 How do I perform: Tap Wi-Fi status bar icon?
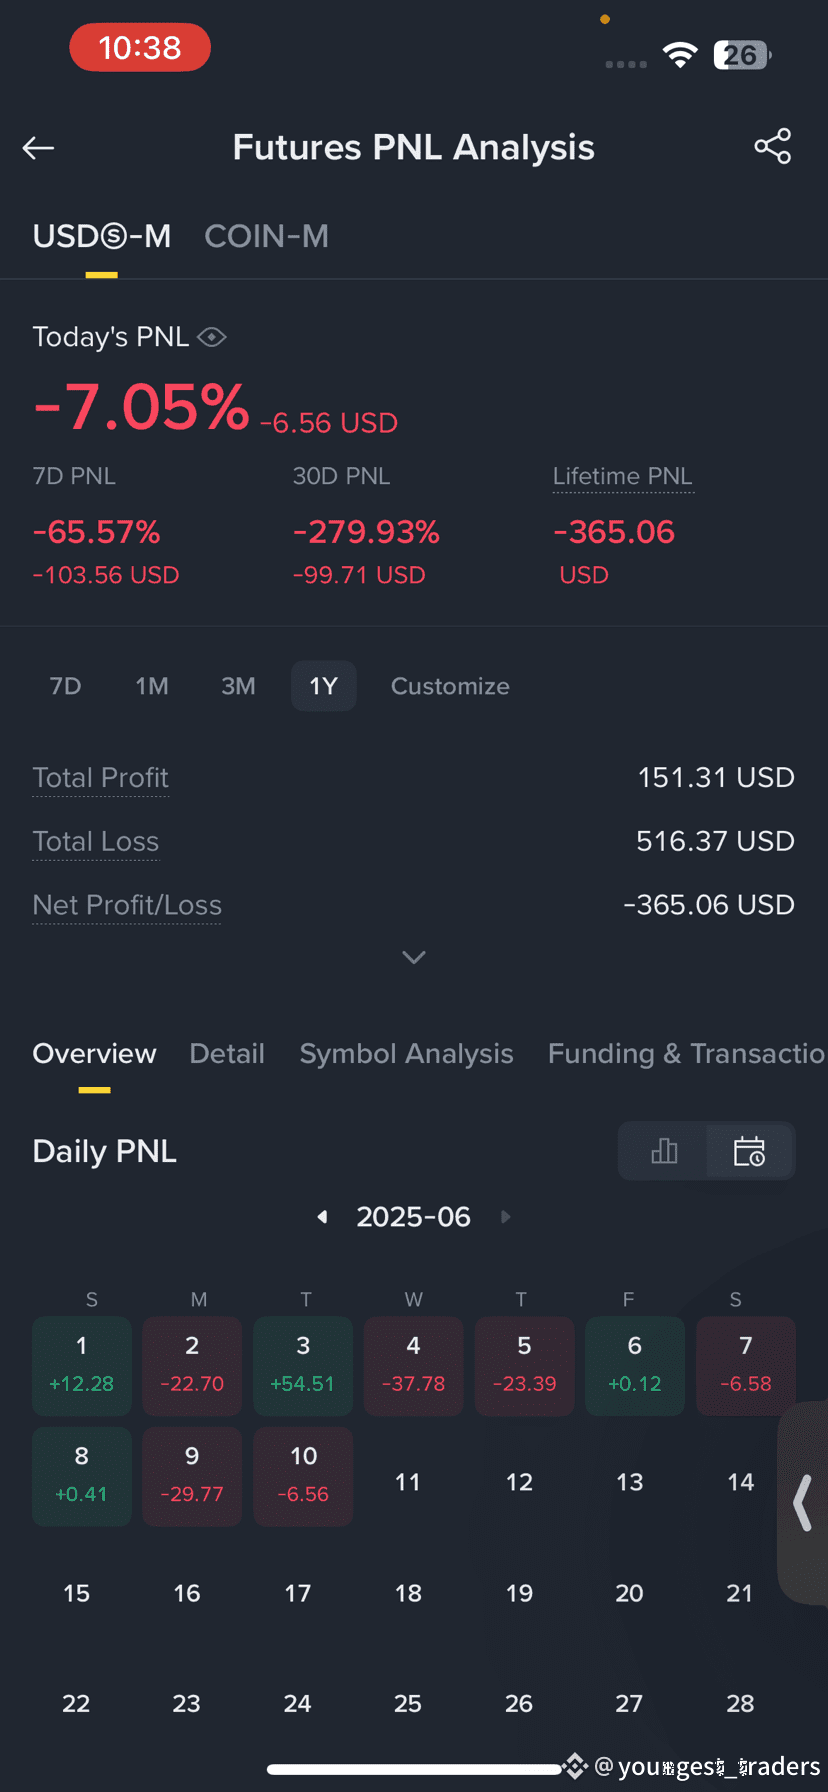click(680, 55)
